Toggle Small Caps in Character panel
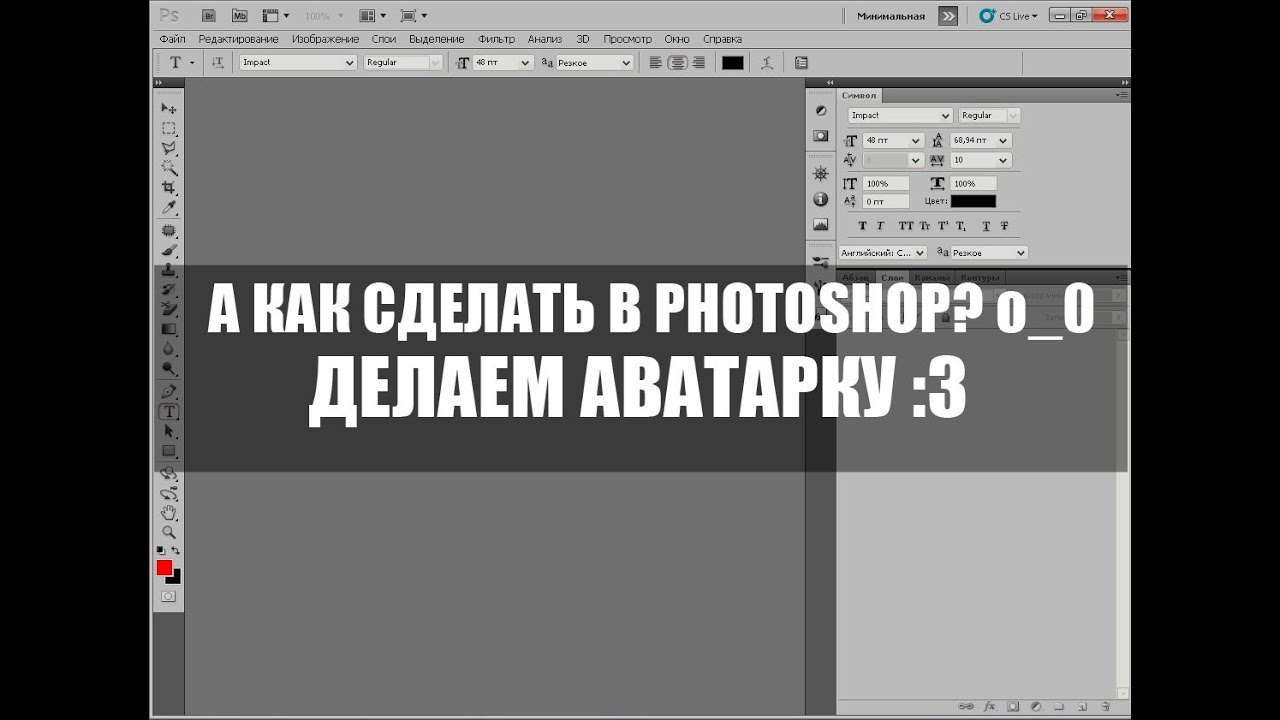Image resolution: width=1280 pixels, height=720 pixels. click(925, 227)
